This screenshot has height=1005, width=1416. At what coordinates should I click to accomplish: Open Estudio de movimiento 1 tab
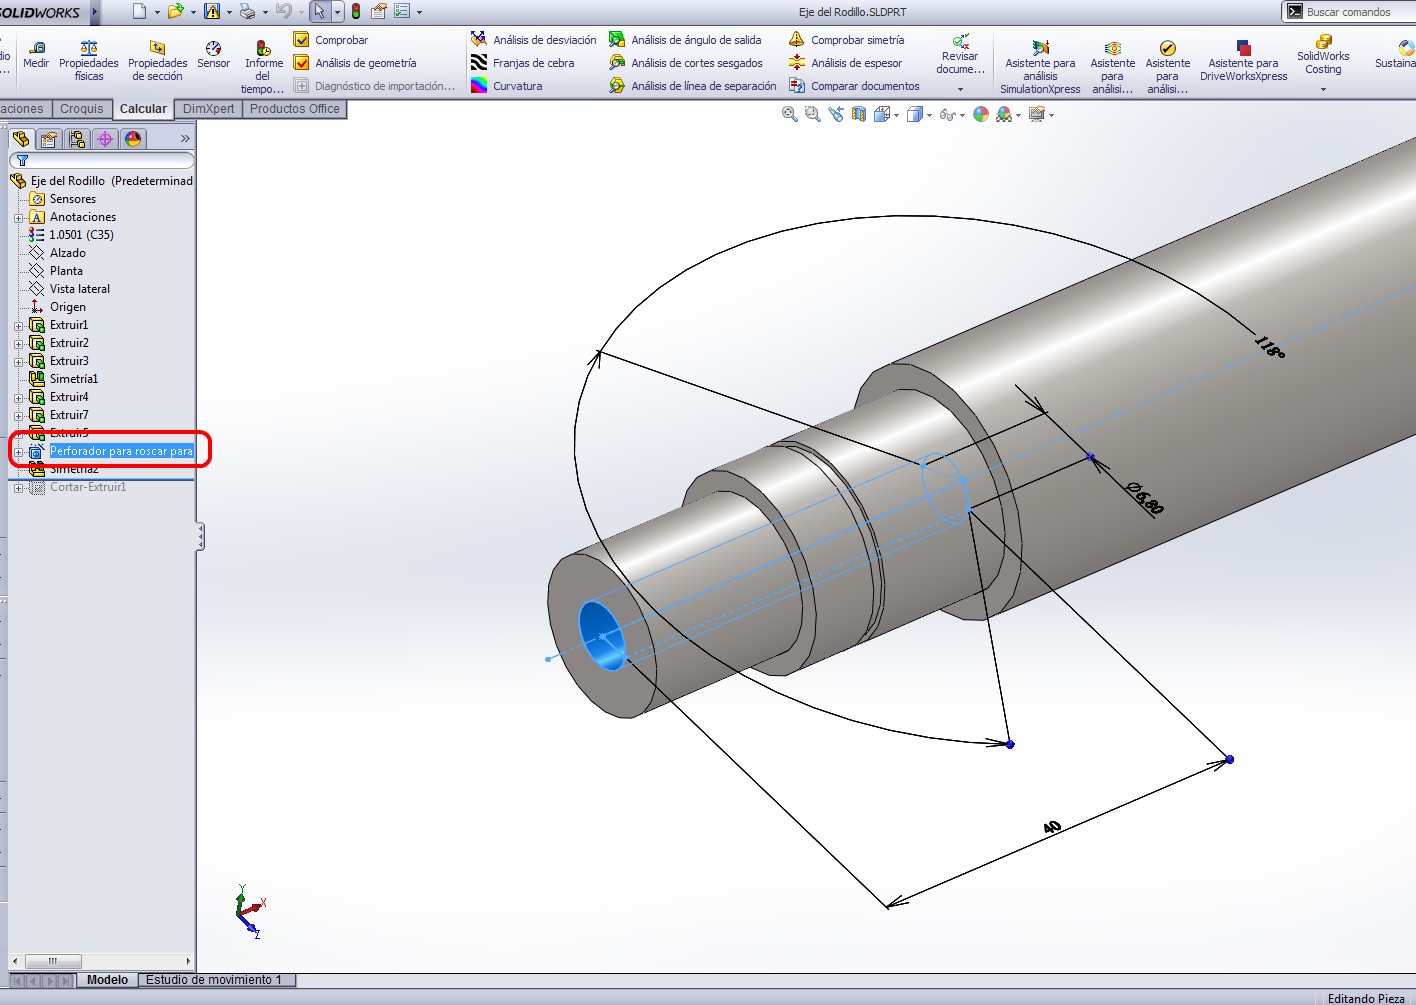(x=214, y=980)
